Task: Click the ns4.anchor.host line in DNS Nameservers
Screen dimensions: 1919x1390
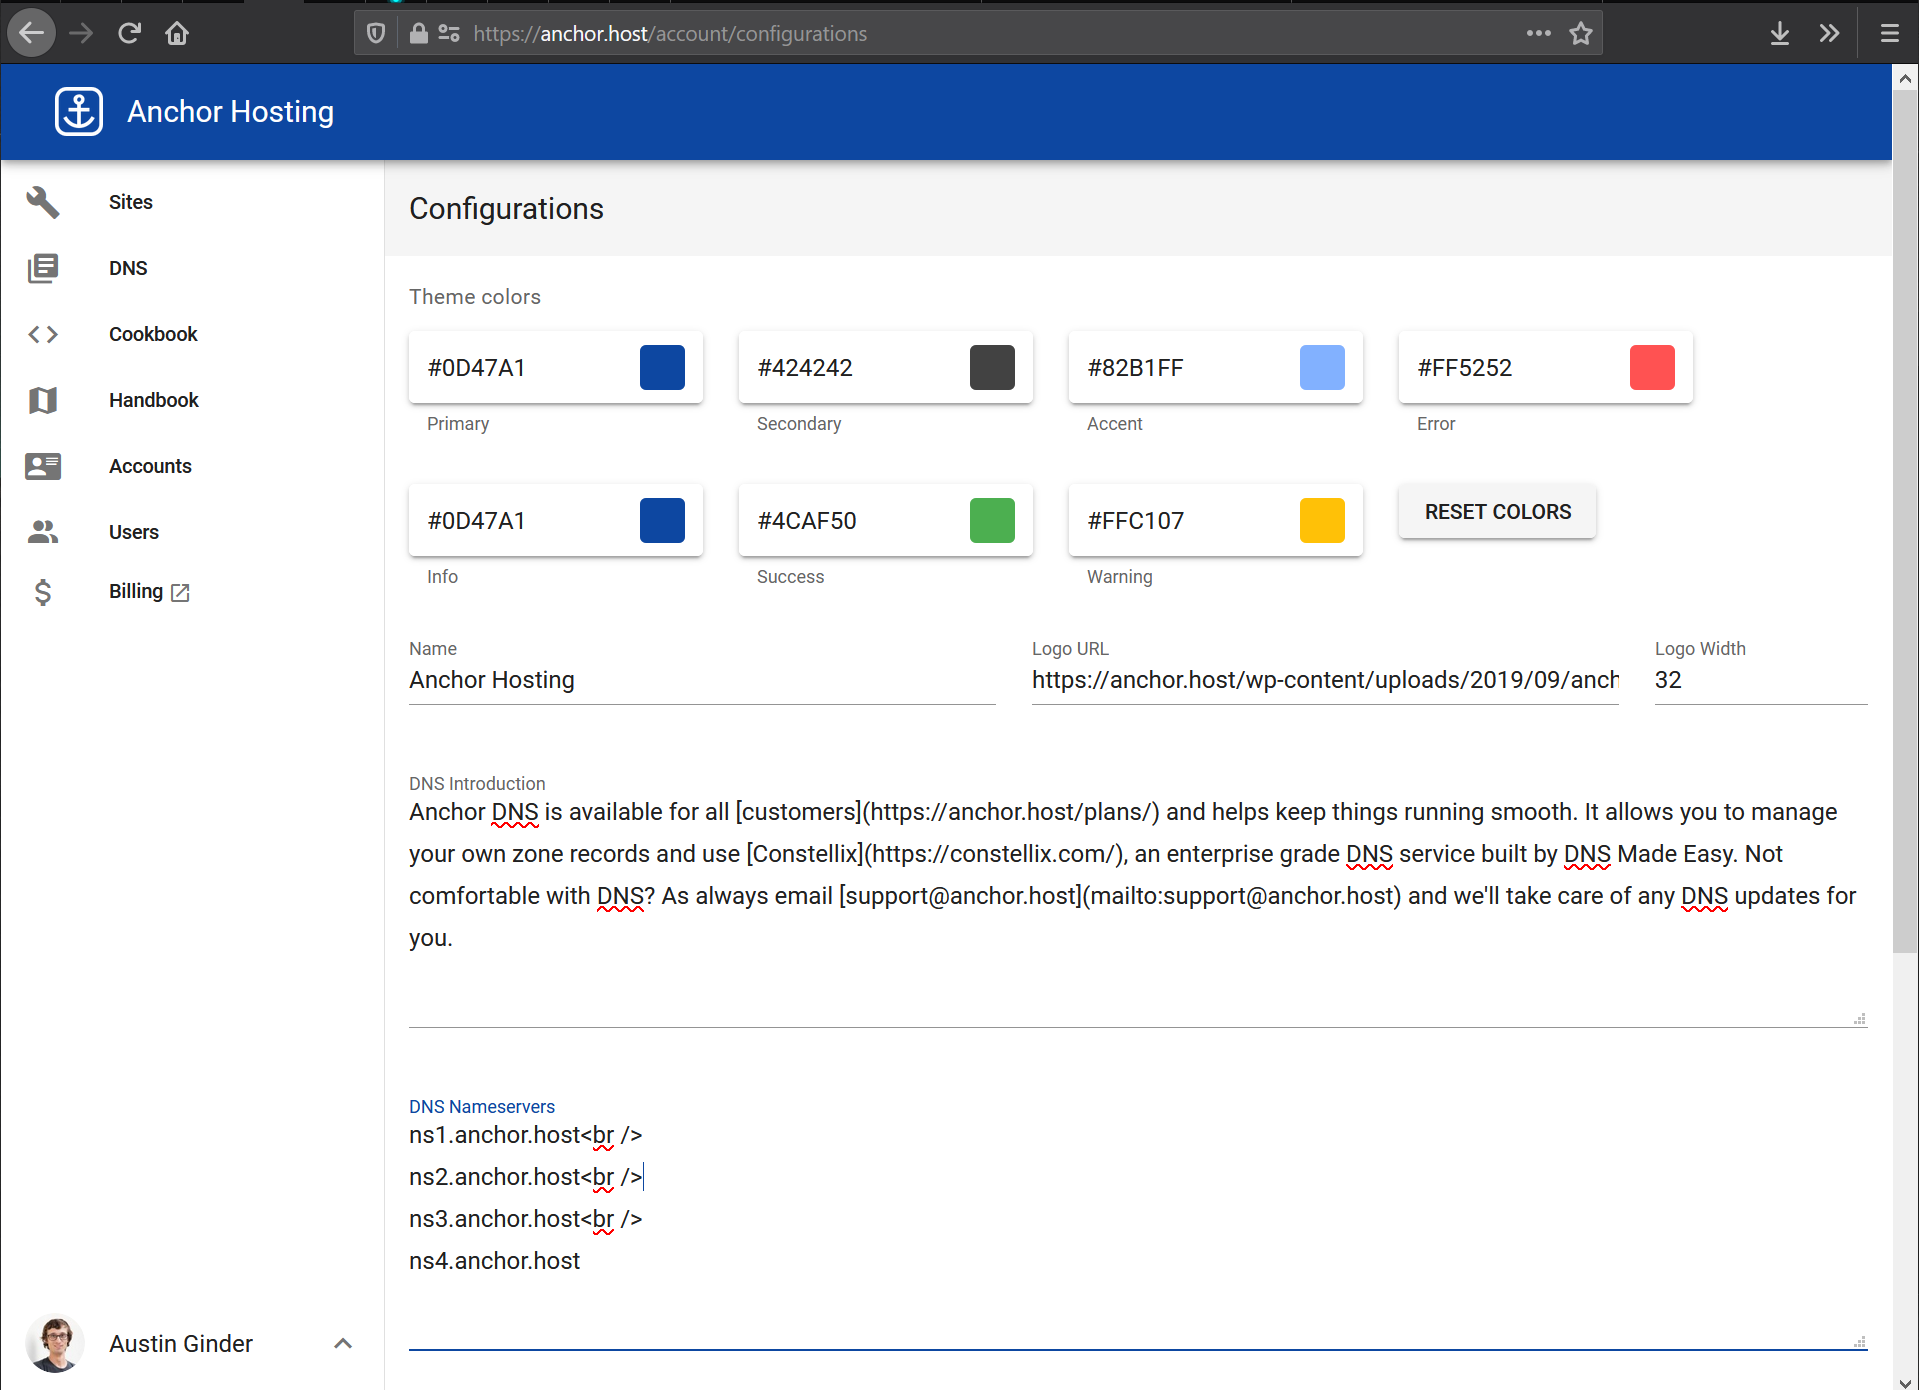Action: pyautogui.click(x=495, y=1261)
